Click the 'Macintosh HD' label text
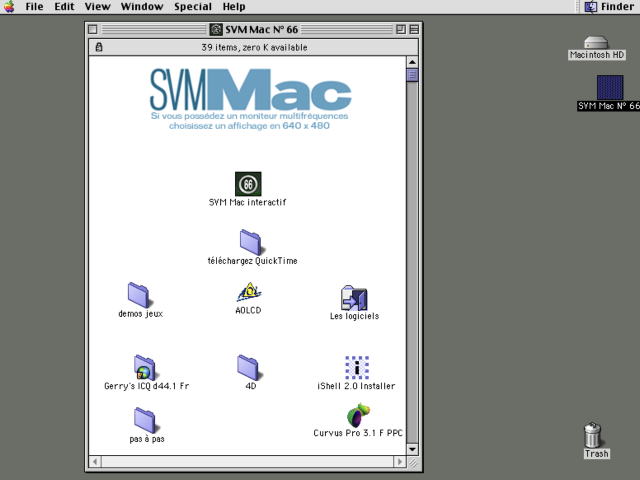Screen dimensions: 640x480 point(597,55)
